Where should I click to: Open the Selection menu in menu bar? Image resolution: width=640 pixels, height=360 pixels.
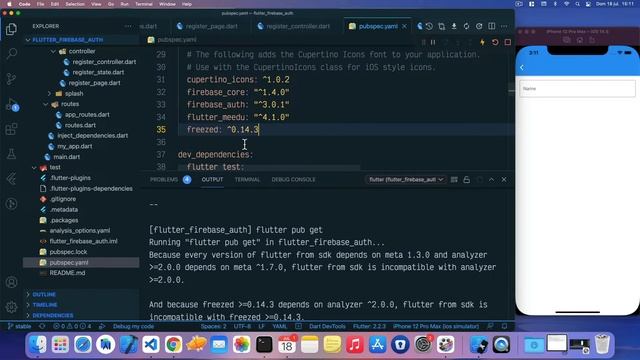pyautogui.click(x=75, y=4)
